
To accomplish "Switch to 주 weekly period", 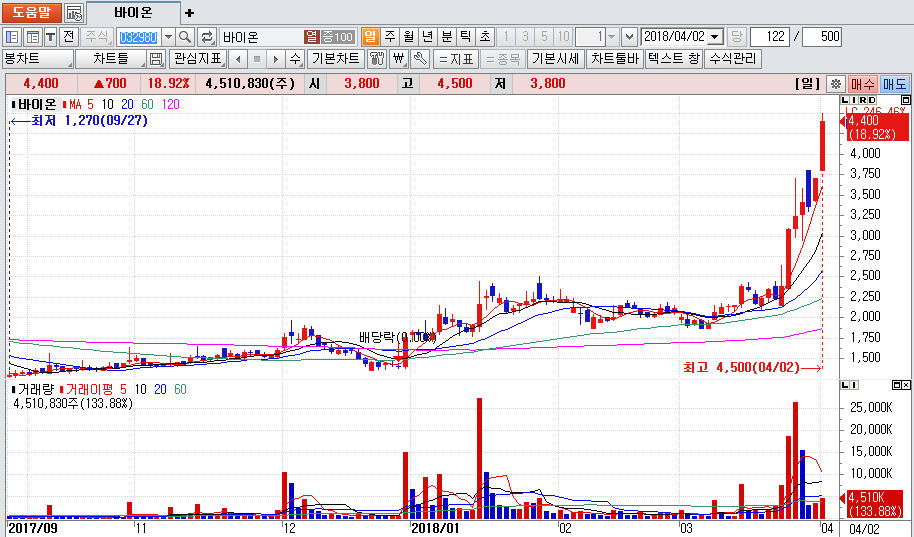I will [389, 37].
